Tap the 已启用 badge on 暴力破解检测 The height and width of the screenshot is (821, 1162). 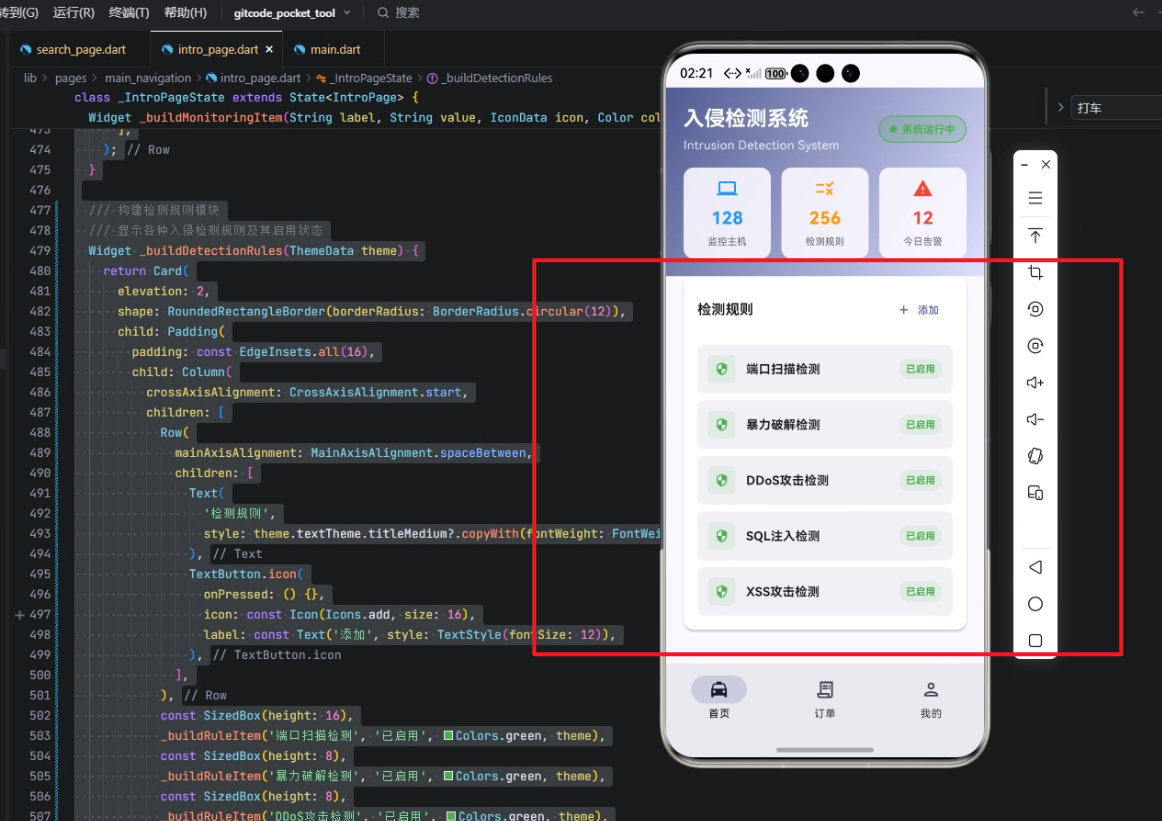[920, 425]
